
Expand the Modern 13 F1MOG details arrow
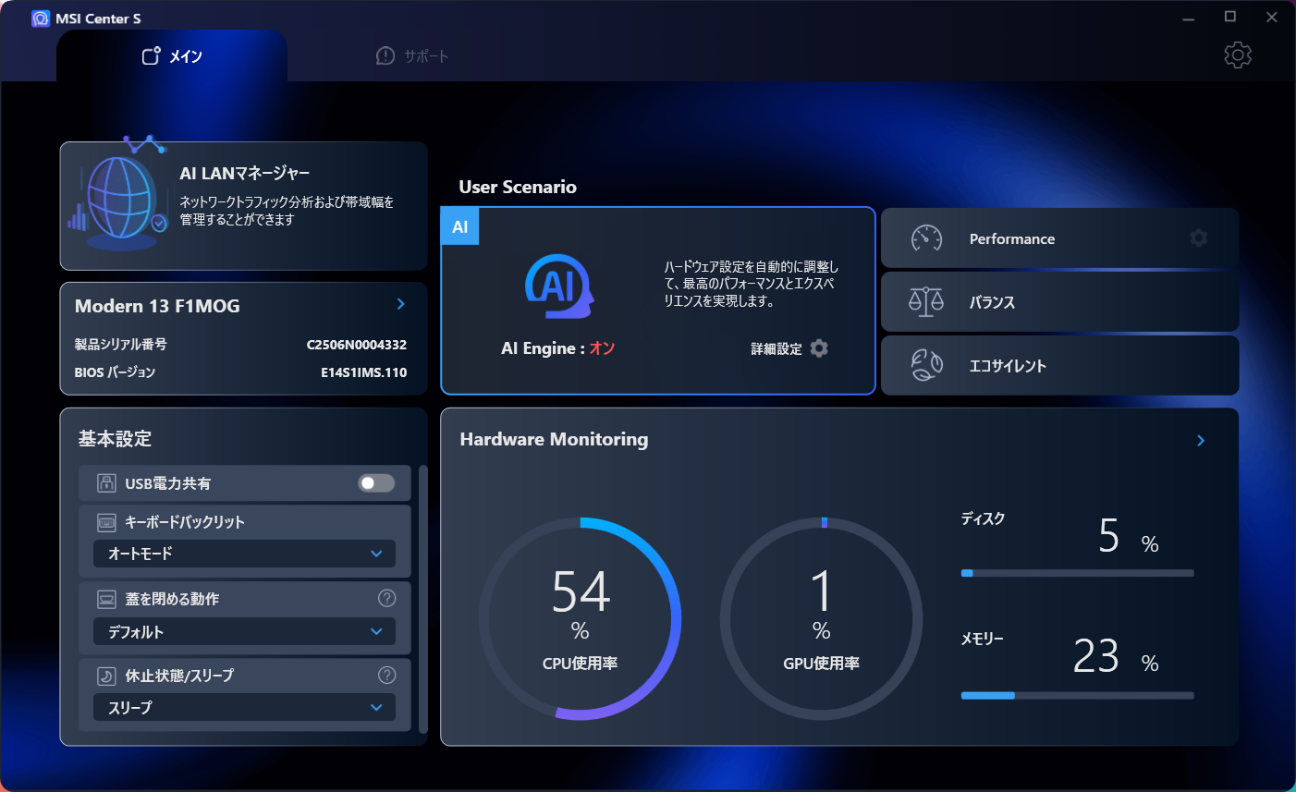pyautogui.click(x=401, y=304)
